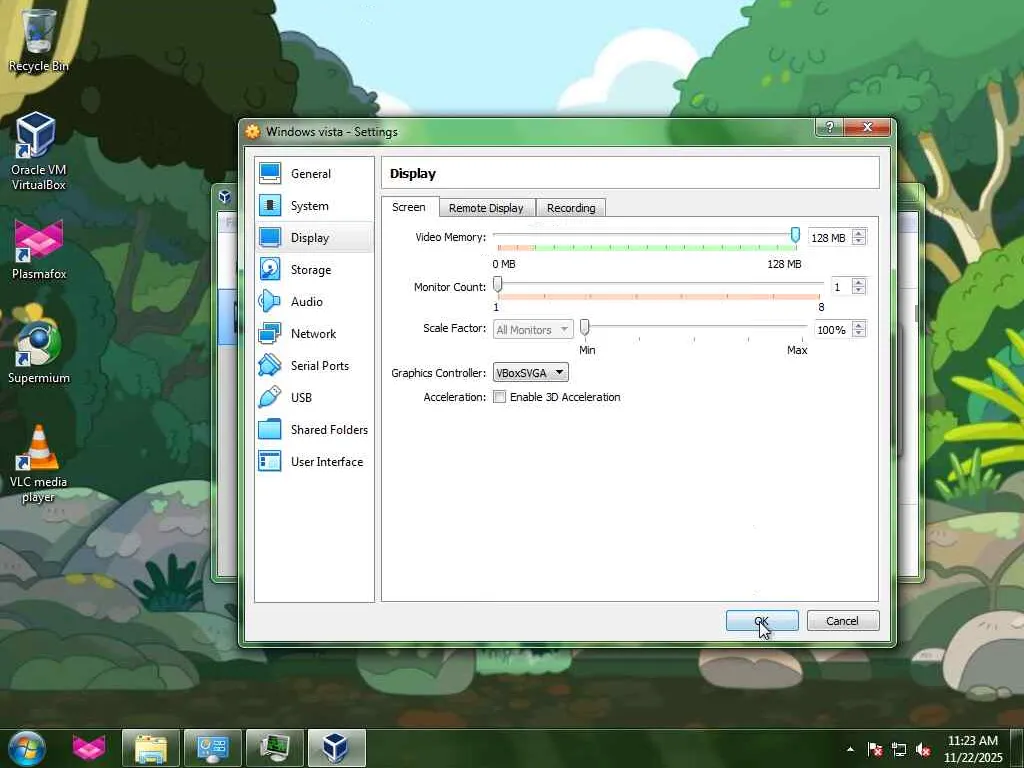Click the Action Center flag tray icon
This screenshot has height=768, width=1024.
874,749
